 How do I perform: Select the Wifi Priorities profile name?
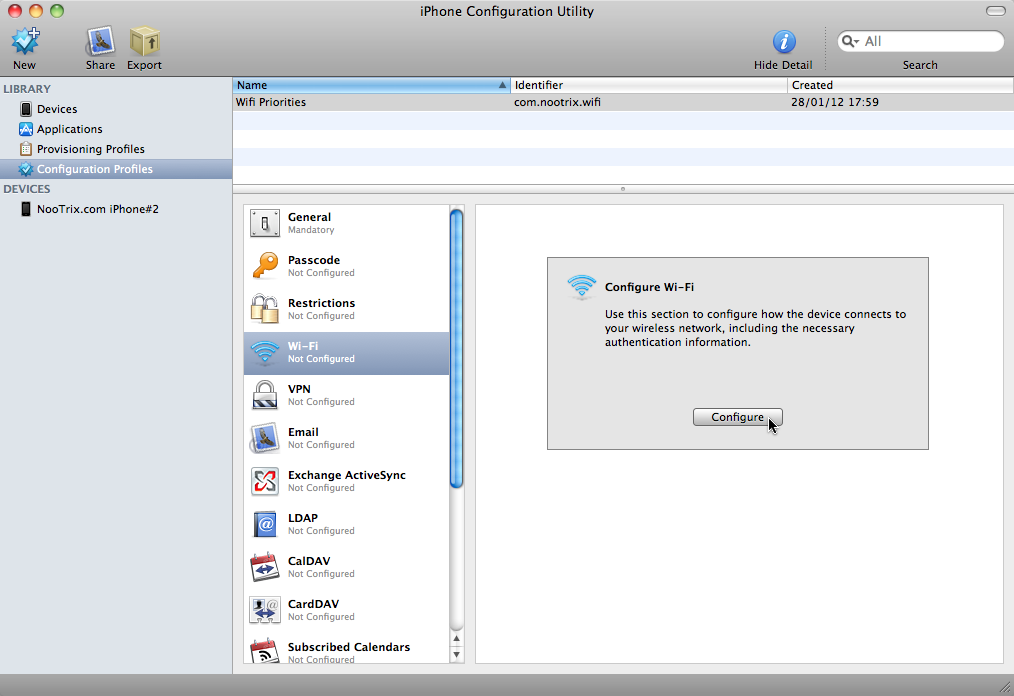[271, 102]
